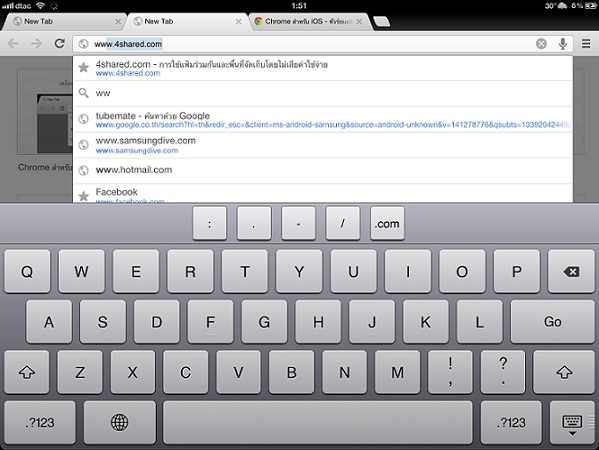Tap the K key

tap(426, 322)
